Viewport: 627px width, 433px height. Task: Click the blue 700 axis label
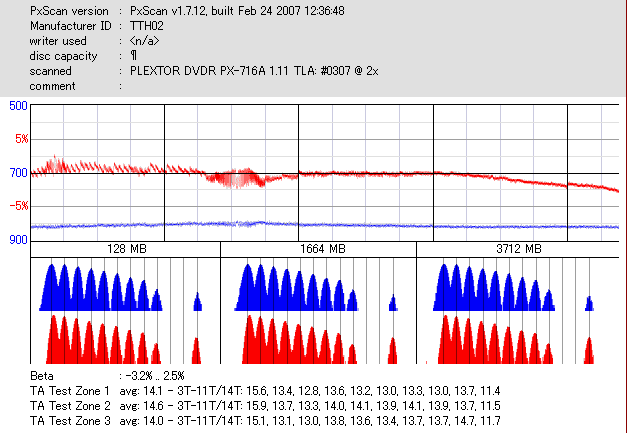[18, 173]
